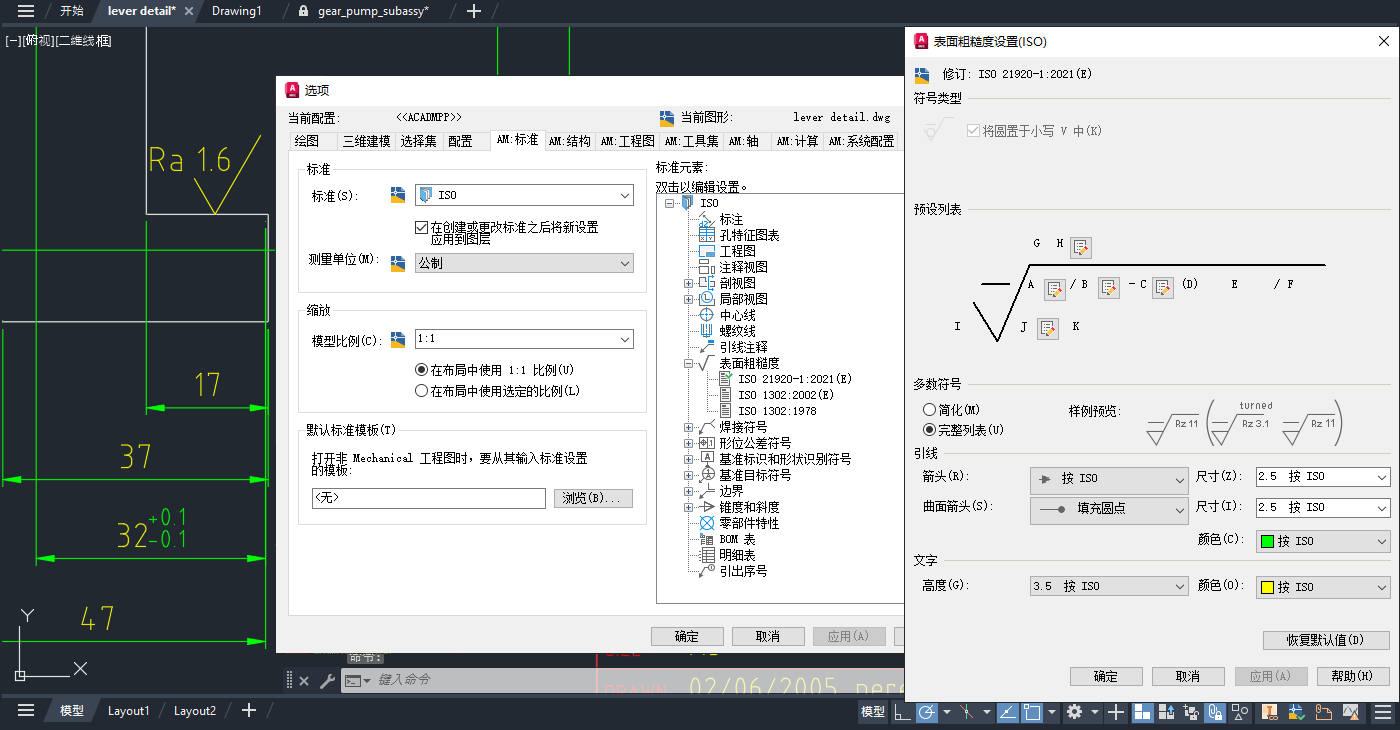Open the 测量单位 公制 dropdown
Viewport: 1400px width, 730px height.
[x=524, y=263]
